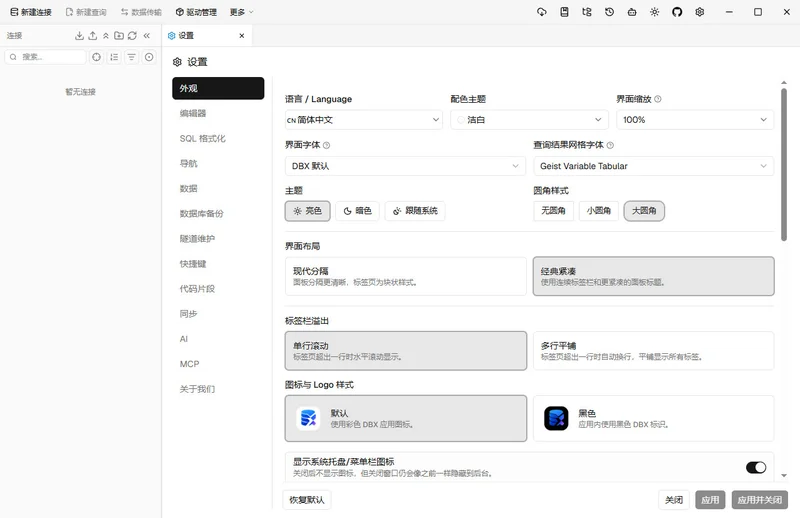Open 快捷键 settings category
Viewport: 800px width, 518px height.
218,264
